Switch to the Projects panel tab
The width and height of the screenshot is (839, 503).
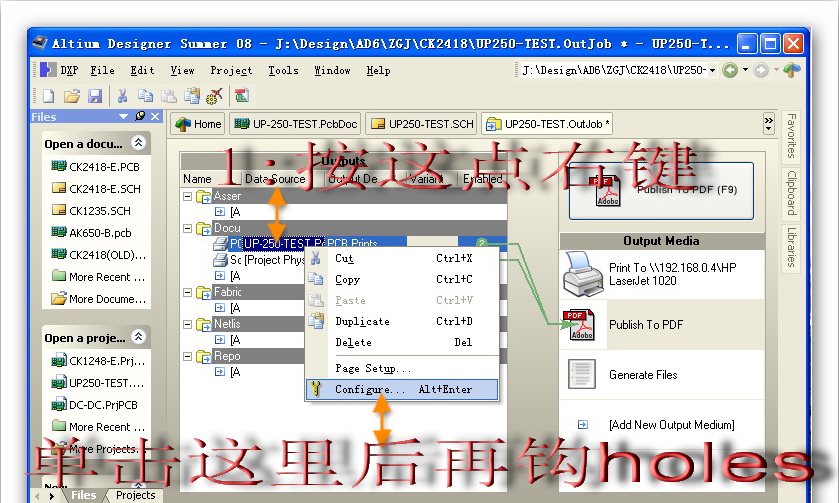click(x=135, y=496)
